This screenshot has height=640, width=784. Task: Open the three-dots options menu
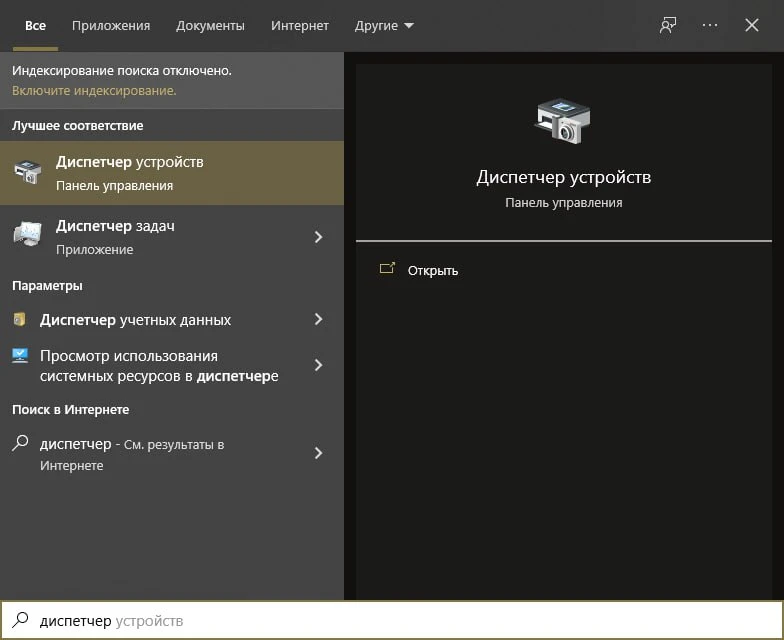click(710, 25)
